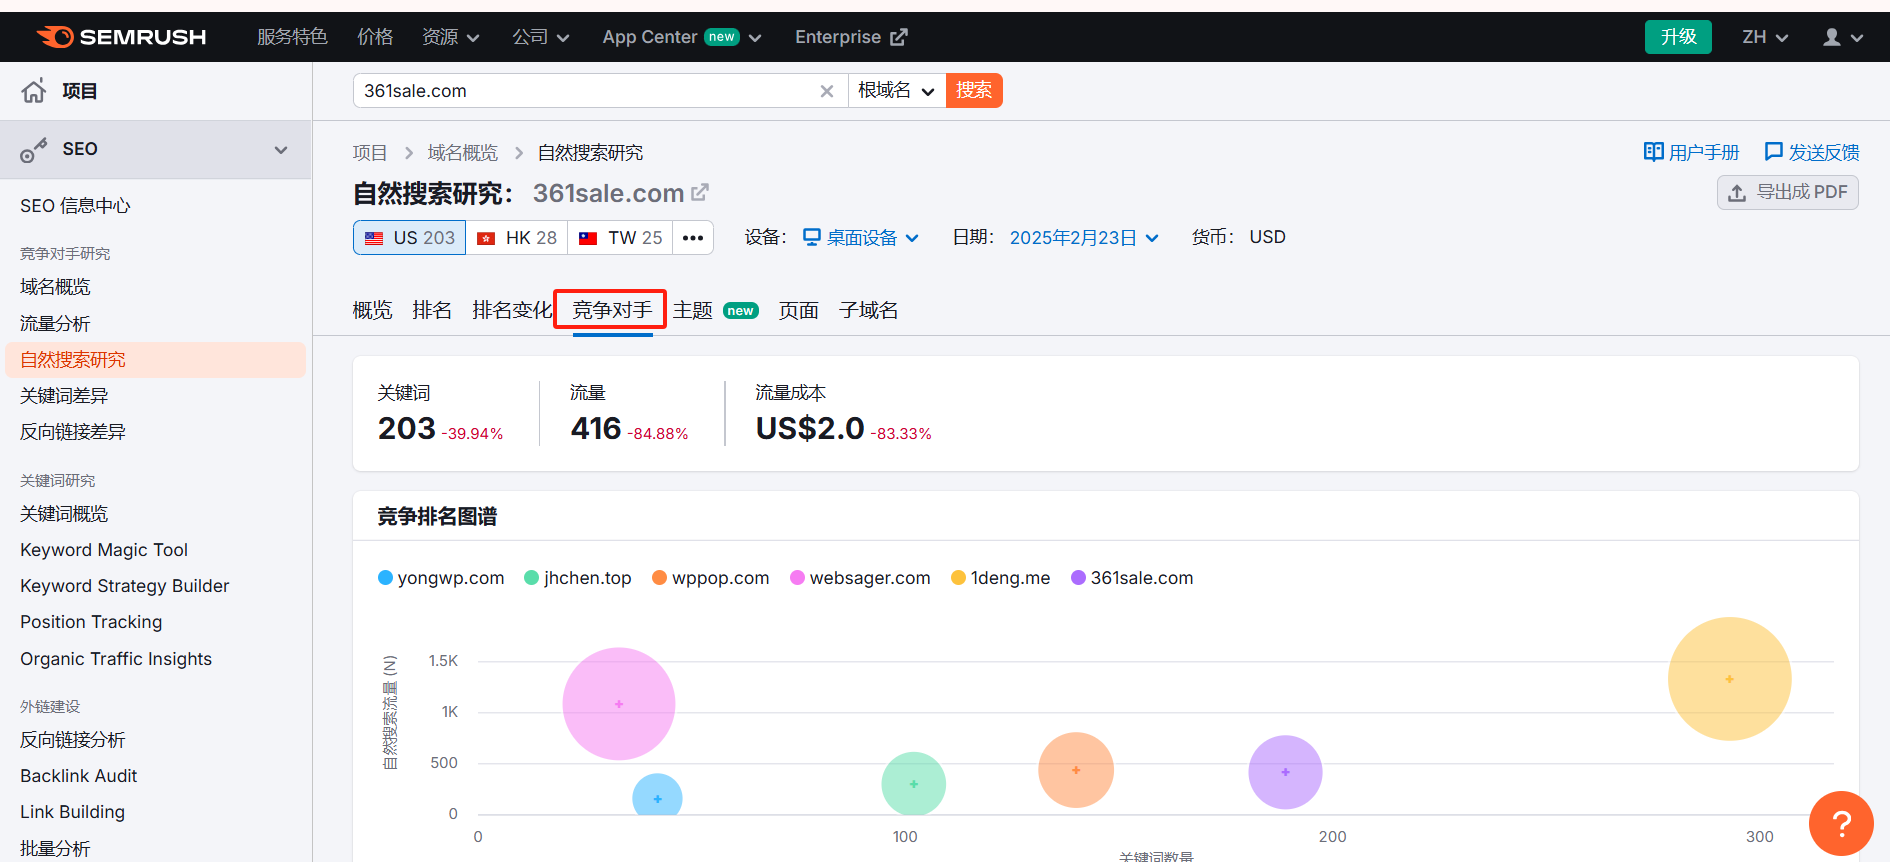
Task: Click the Semrush logo
Action: click(x=121, y=37)
